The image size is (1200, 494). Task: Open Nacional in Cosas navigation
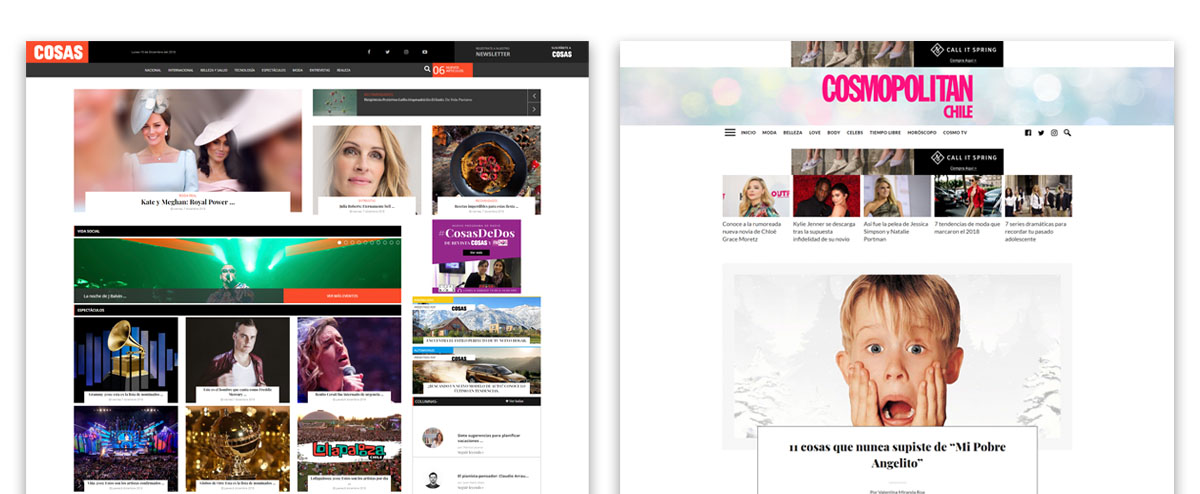(x=153, y=70)
